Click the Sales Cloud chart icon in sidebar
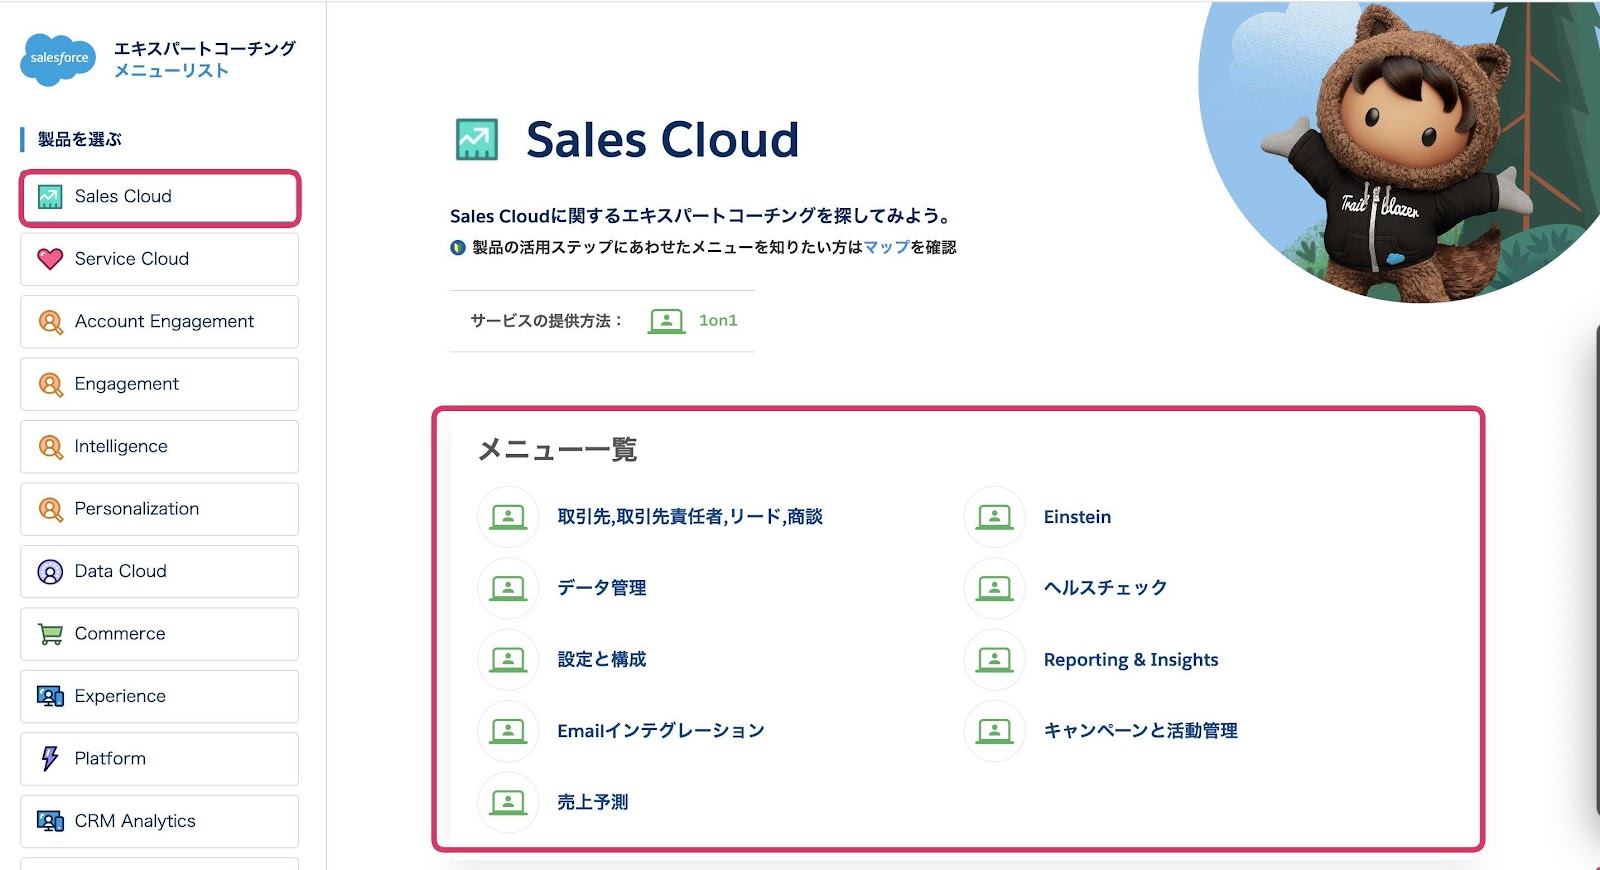1600x870 pixels. pos(50,197)
